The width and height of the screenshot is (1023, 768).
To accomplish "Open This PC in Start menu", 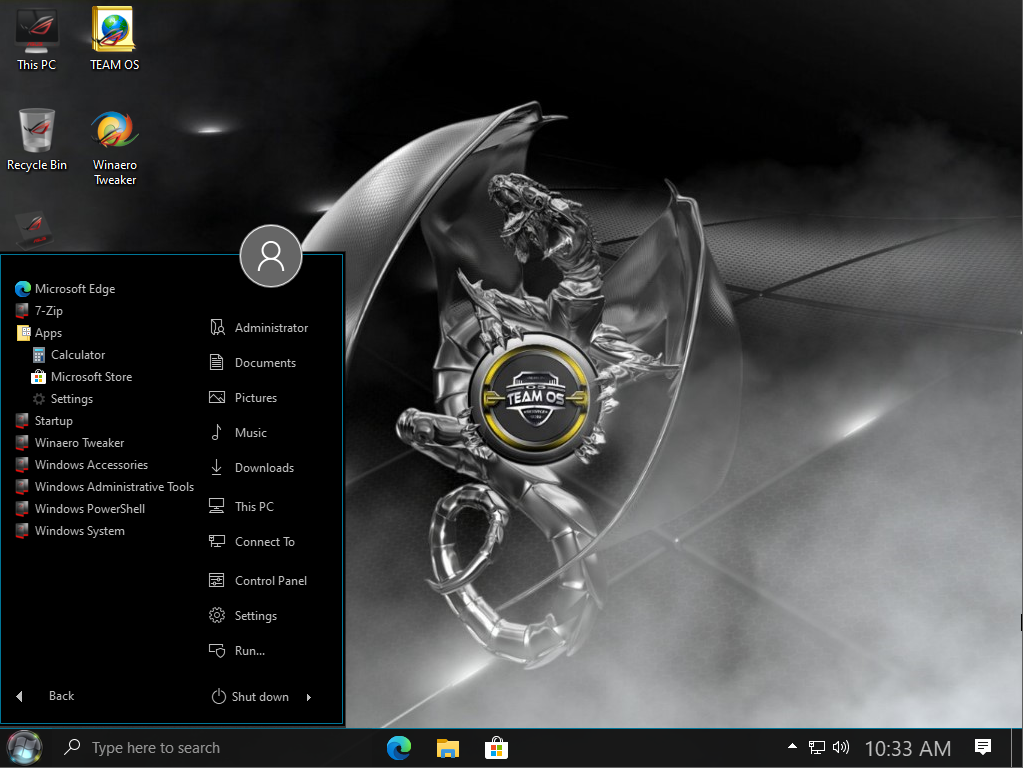I will click(x=241, y=506).
